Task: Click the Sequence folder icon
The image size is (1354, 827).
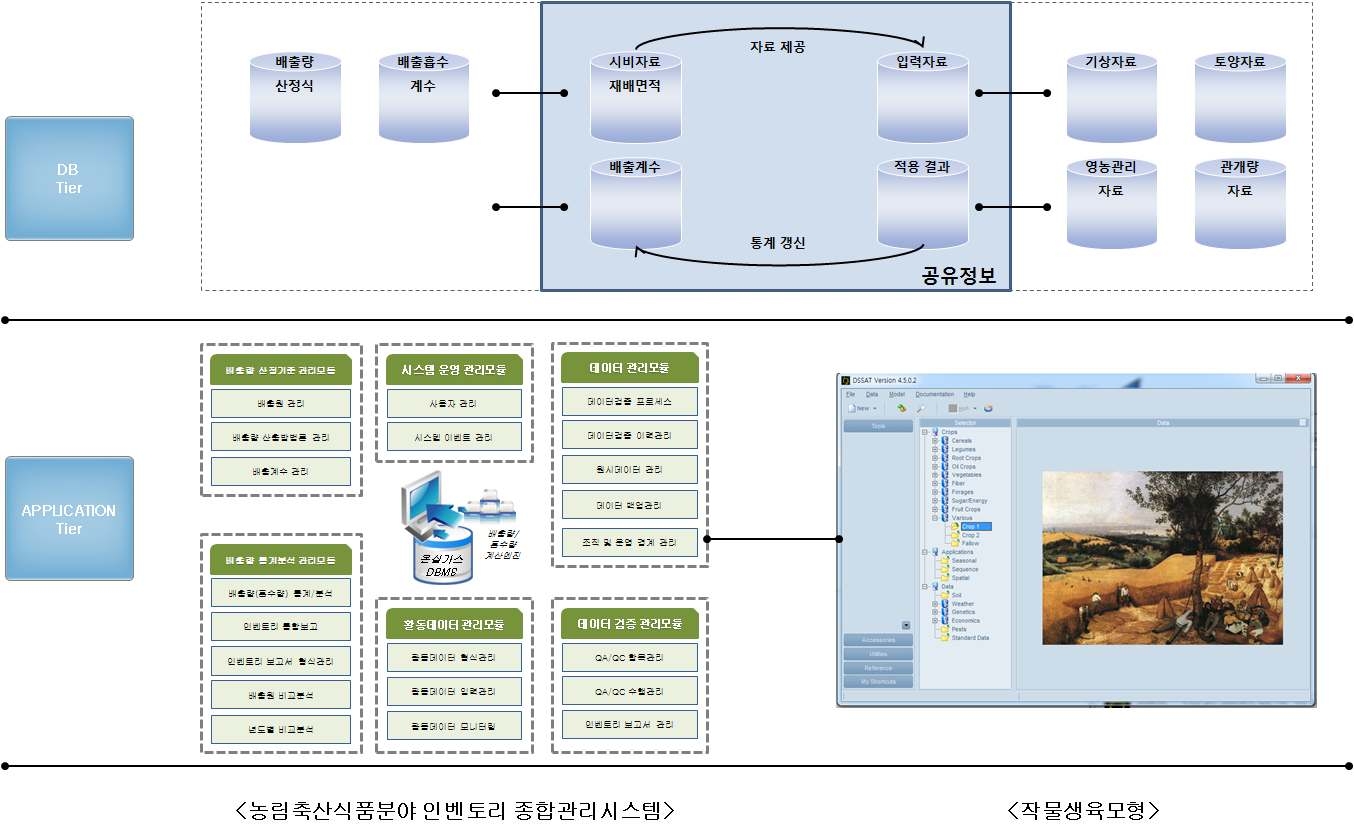Action: pos(945,569)
